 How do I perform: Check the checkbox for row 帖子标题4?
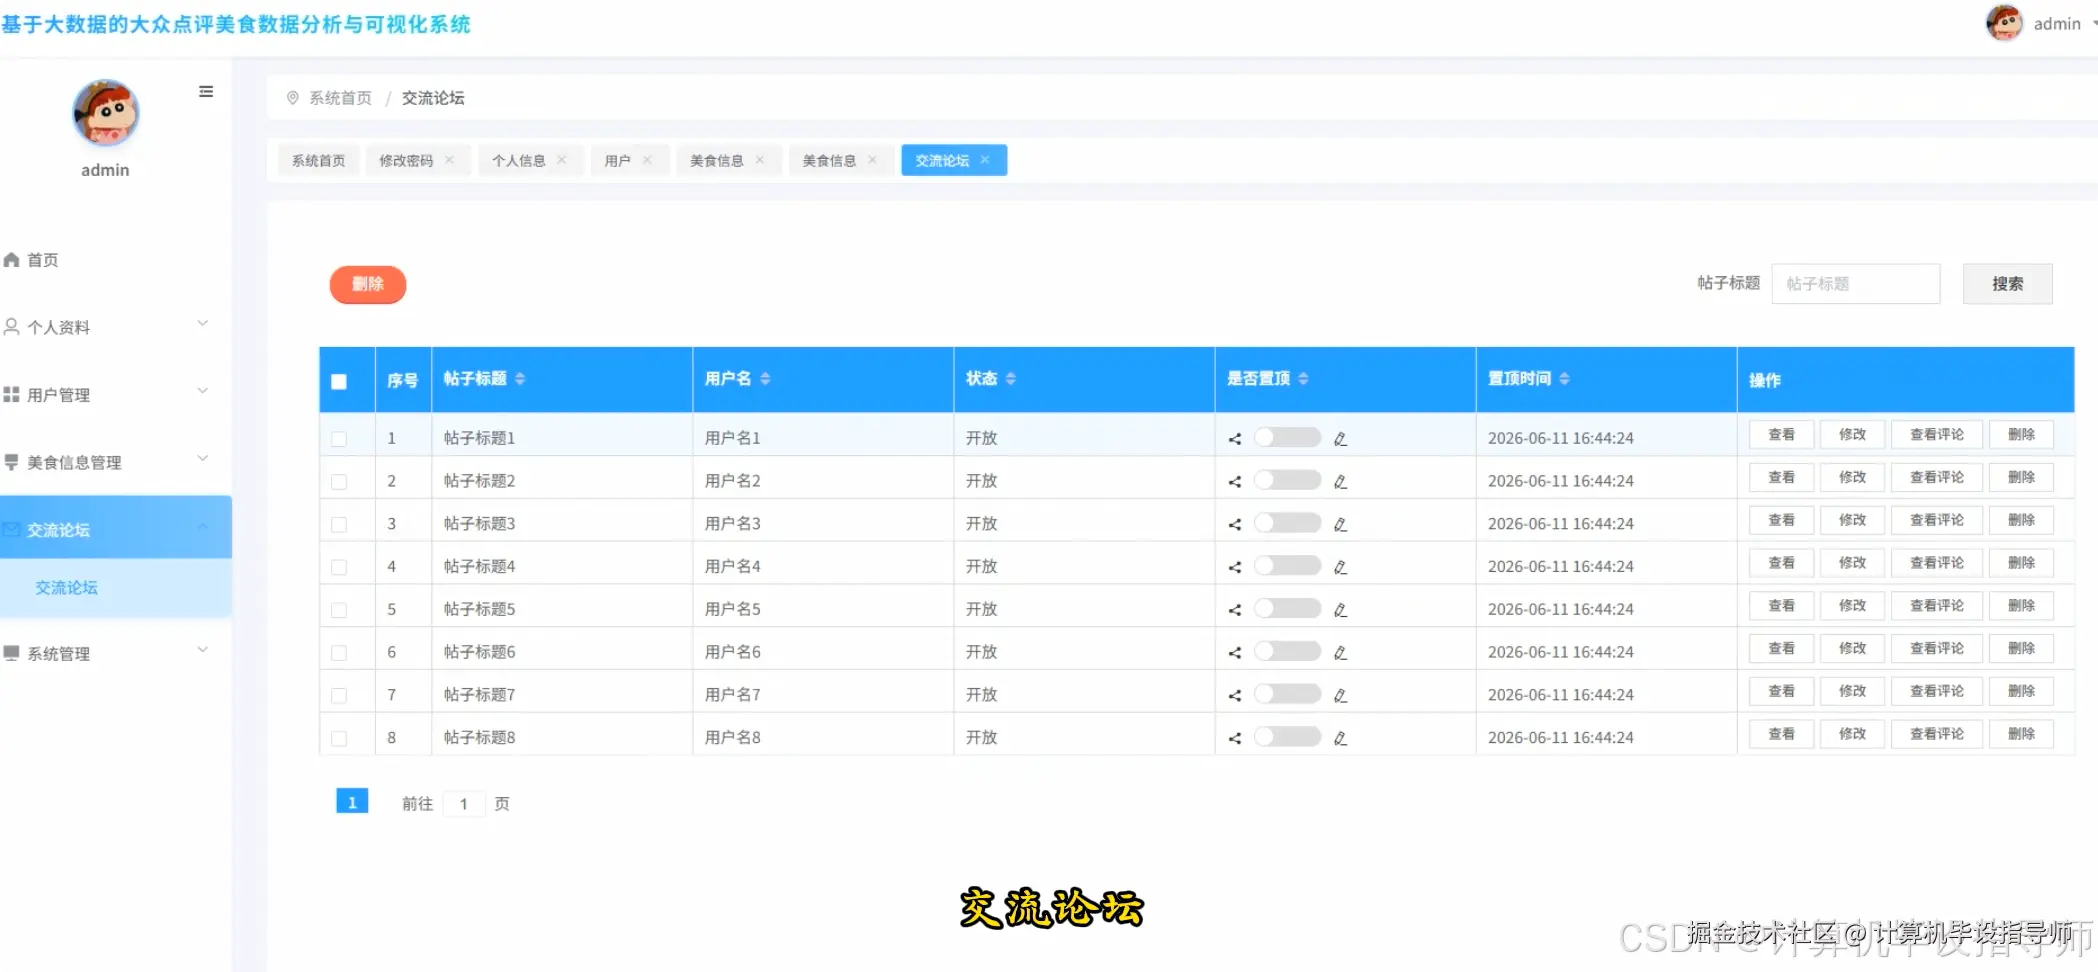[339, 567]
